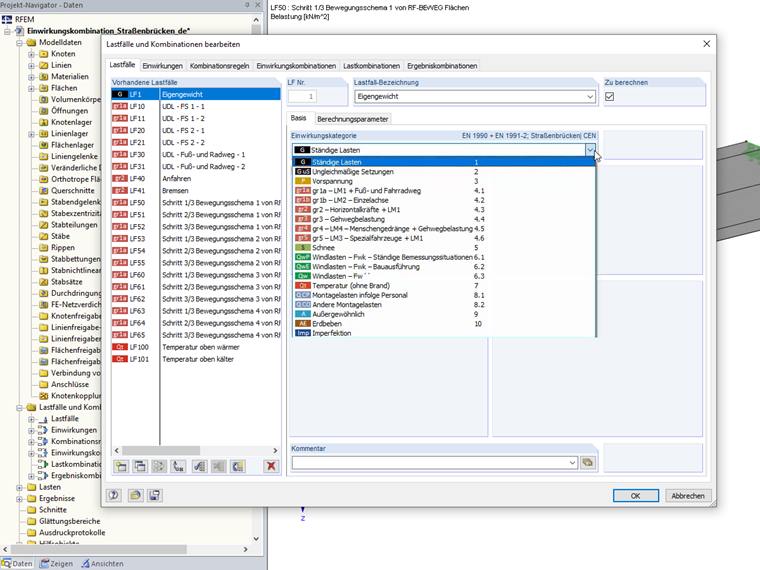The height and width of the screenshot is (570, 760).
Task: Expand the Ergebnisse tree node
Action: pyautogui.click(x=19, y=498)
